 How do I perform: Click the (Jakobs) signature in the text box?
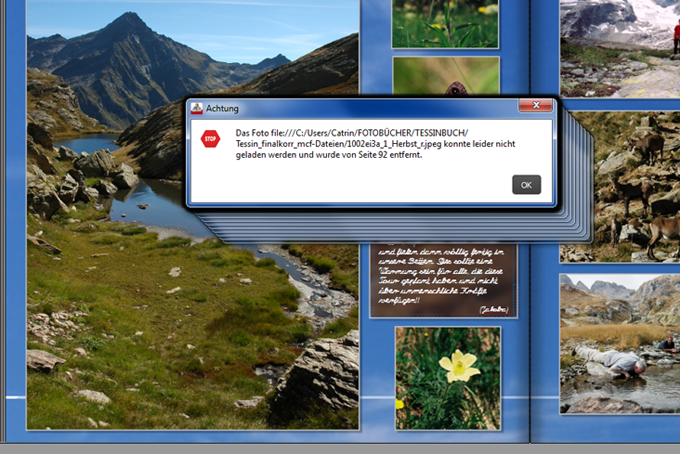click(494, 309)
